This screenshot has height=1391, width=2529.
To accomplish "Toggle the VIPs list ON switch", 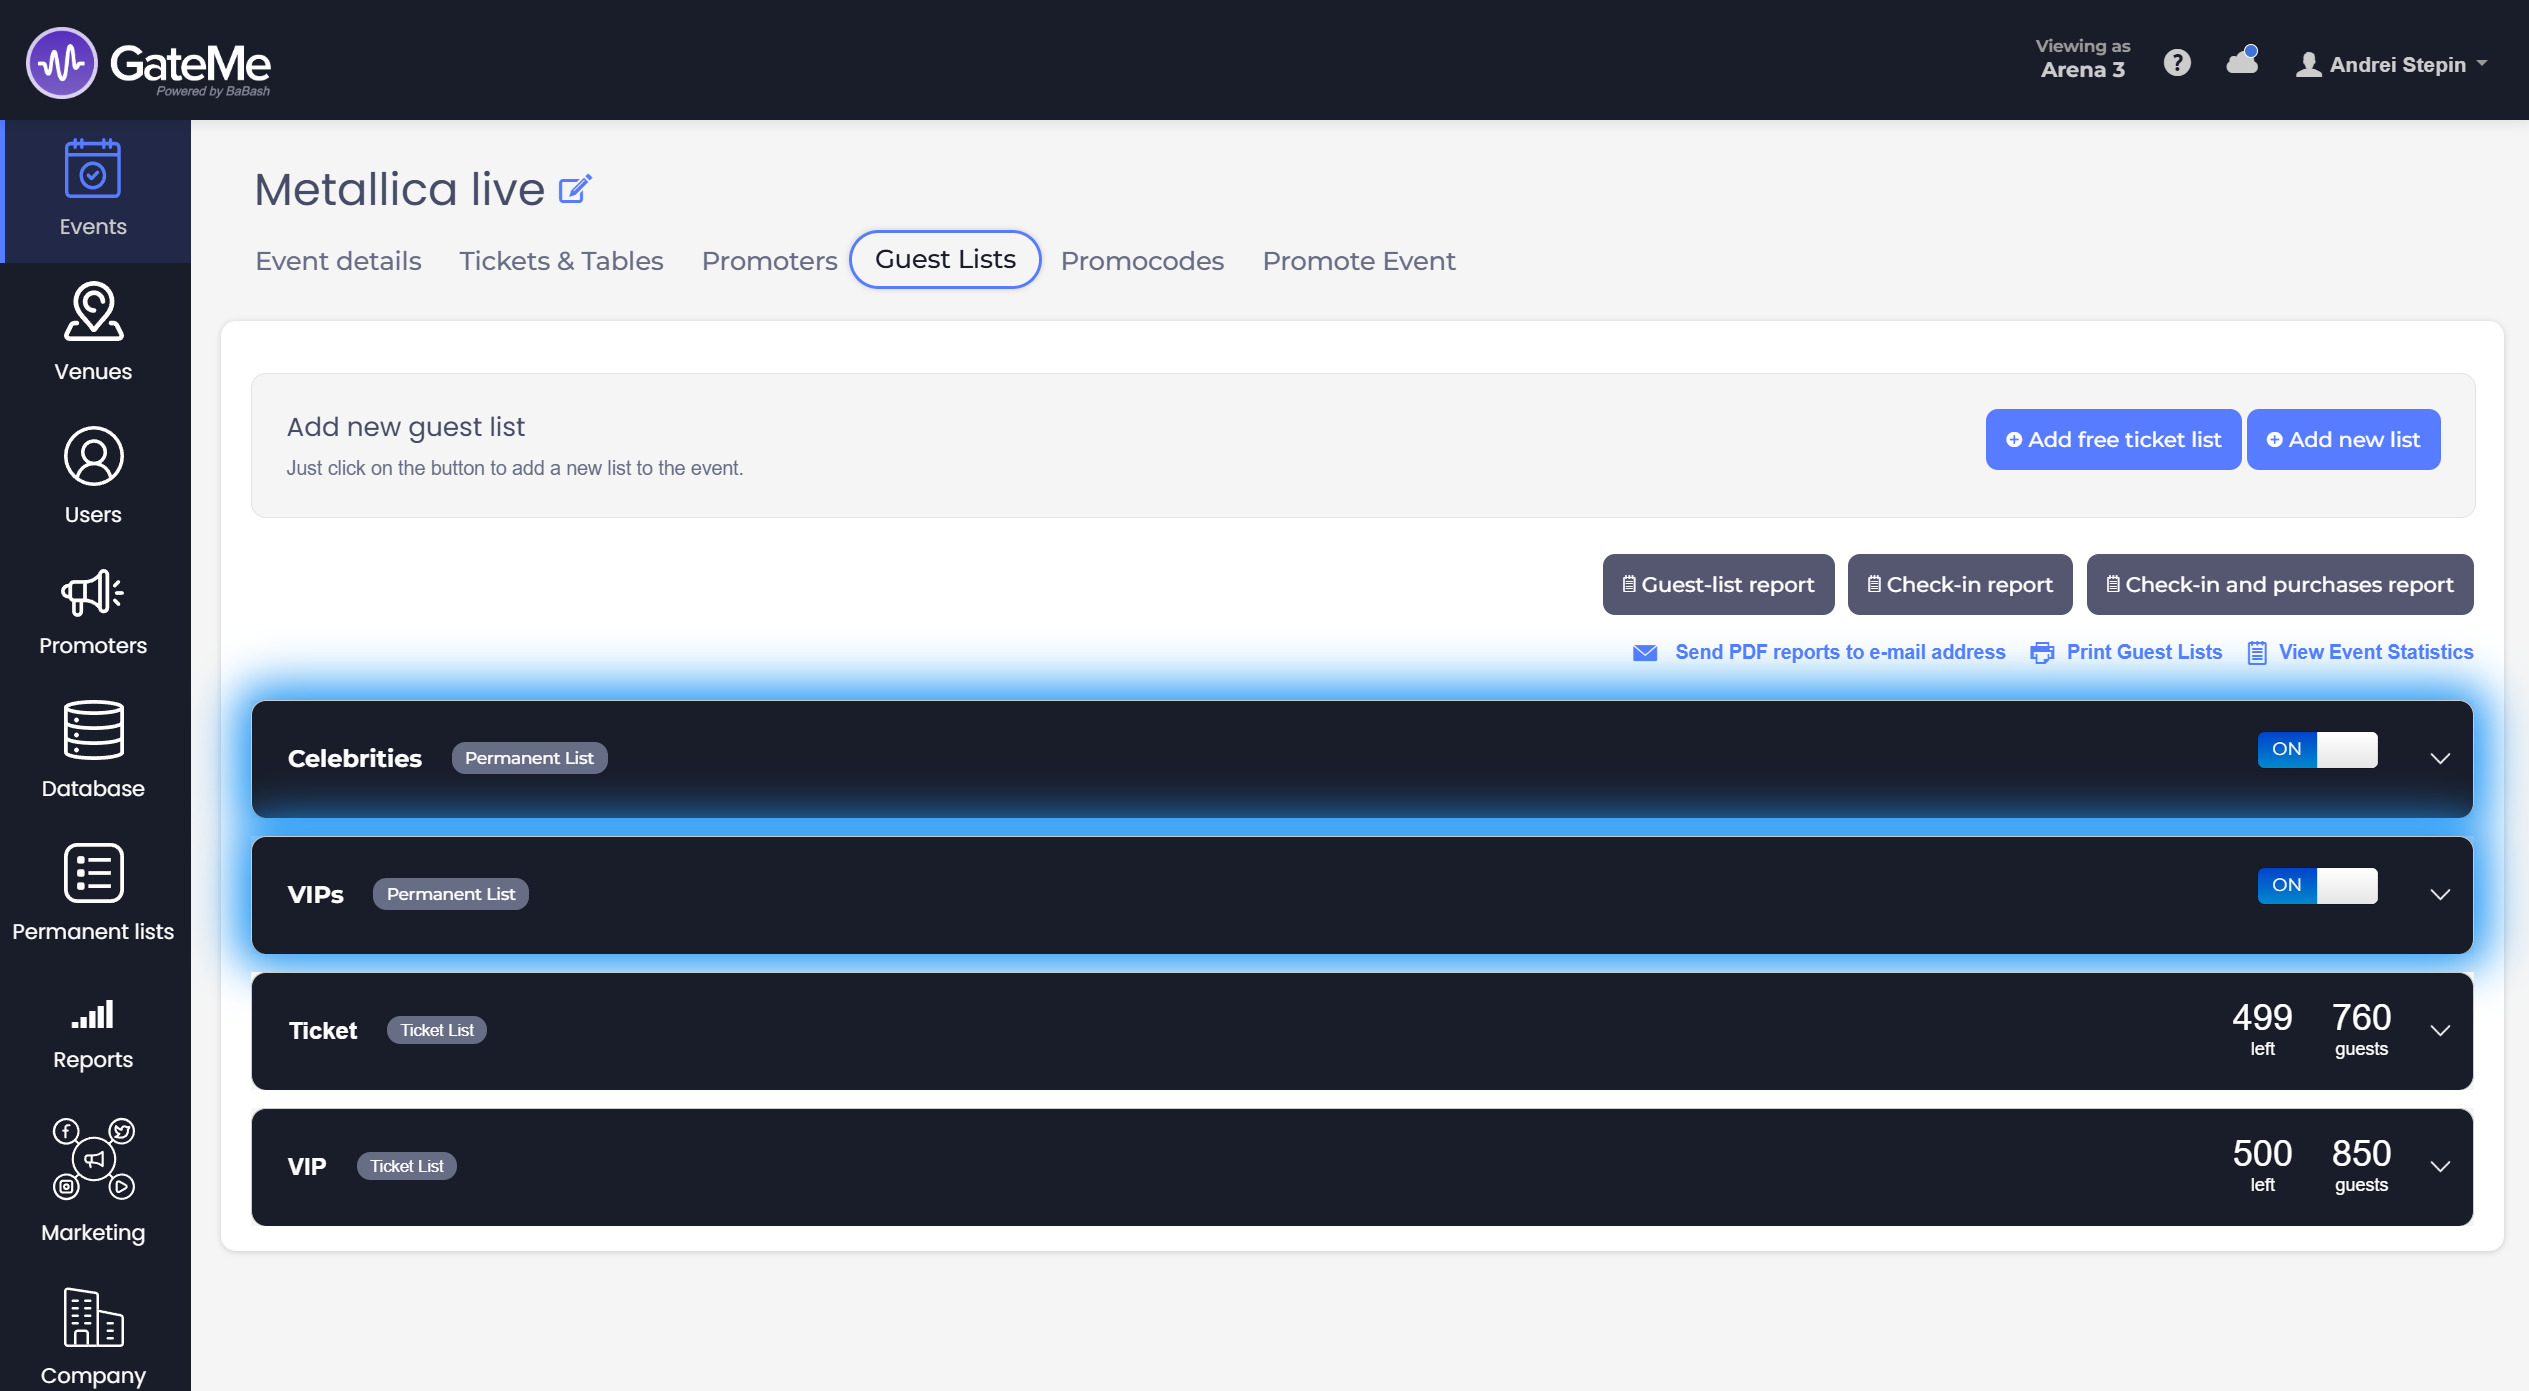I will click(x=2317, y=886).
